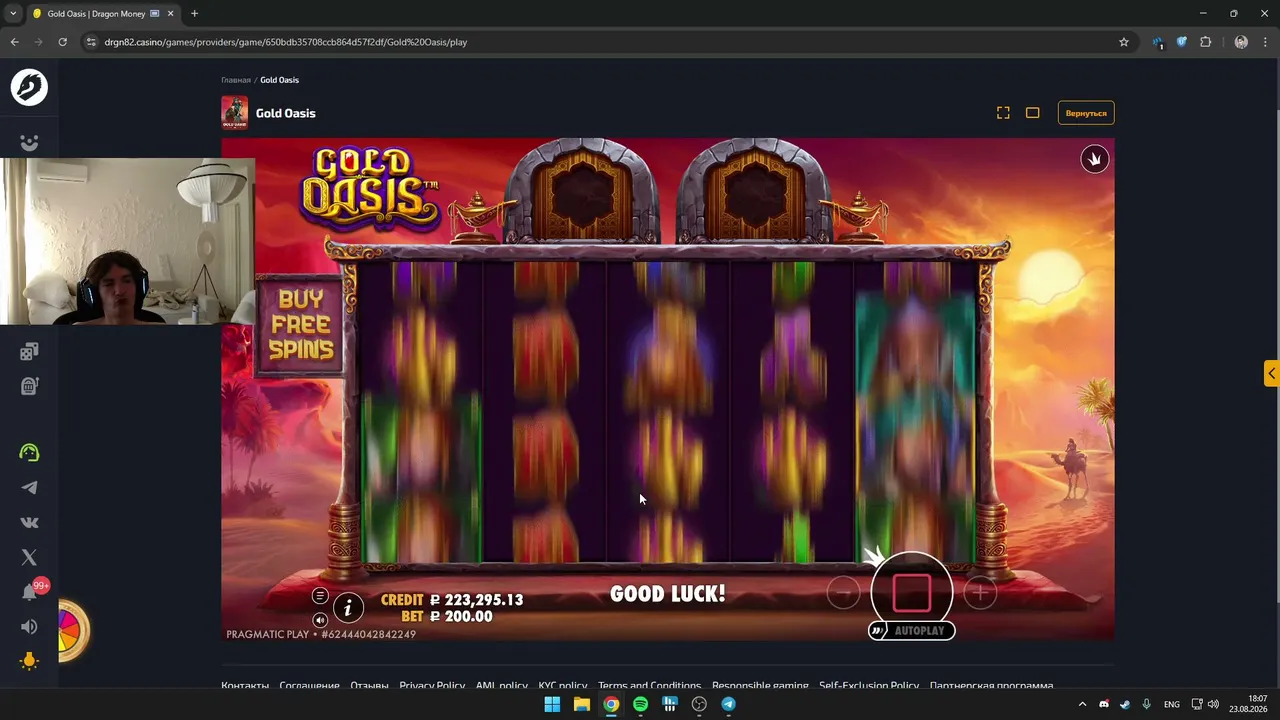Open the Chrome profile avatar
Viewport: 1280px width, 720px height.
tap(1241, 42)
